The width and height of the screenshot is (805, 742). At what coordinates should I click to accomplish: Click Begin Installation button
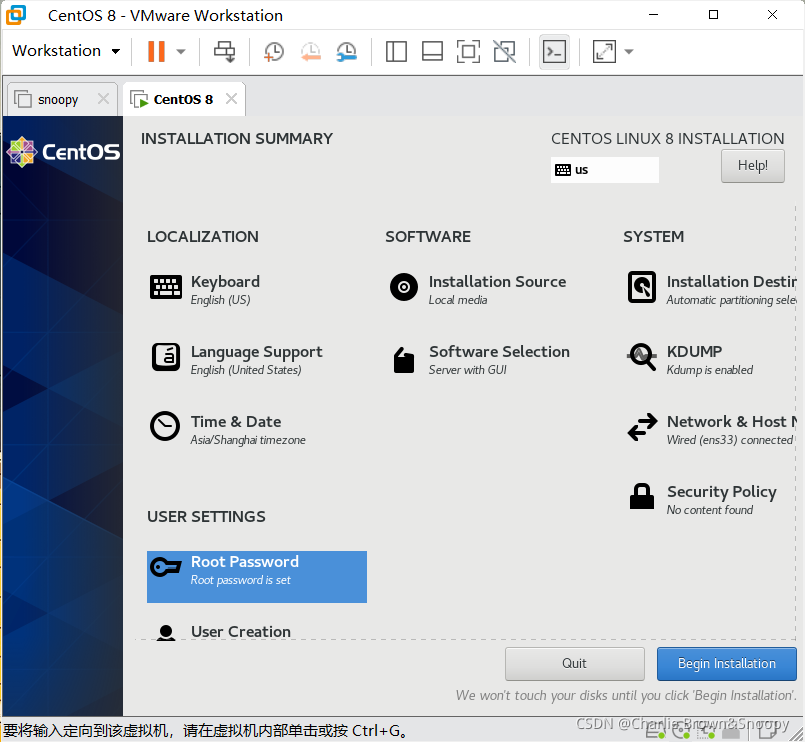point(726,663)
